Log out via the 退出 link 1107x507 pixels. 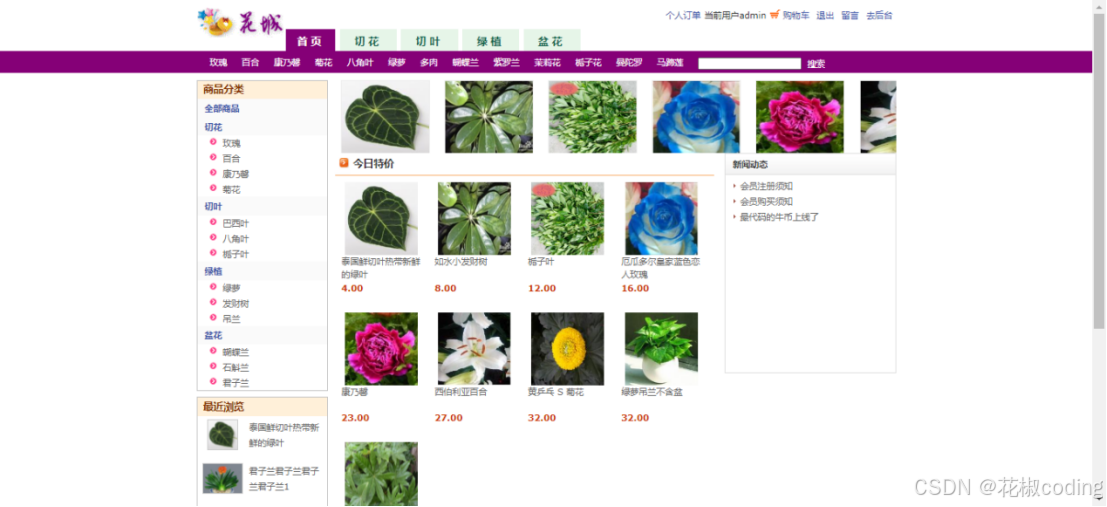tap(825, 15)
